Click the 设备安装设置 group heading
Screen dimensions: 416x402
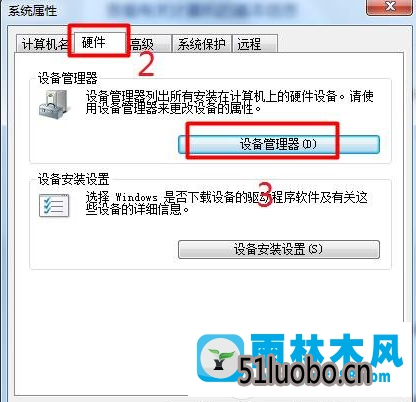pyautogui.click(x=73, y=179)
